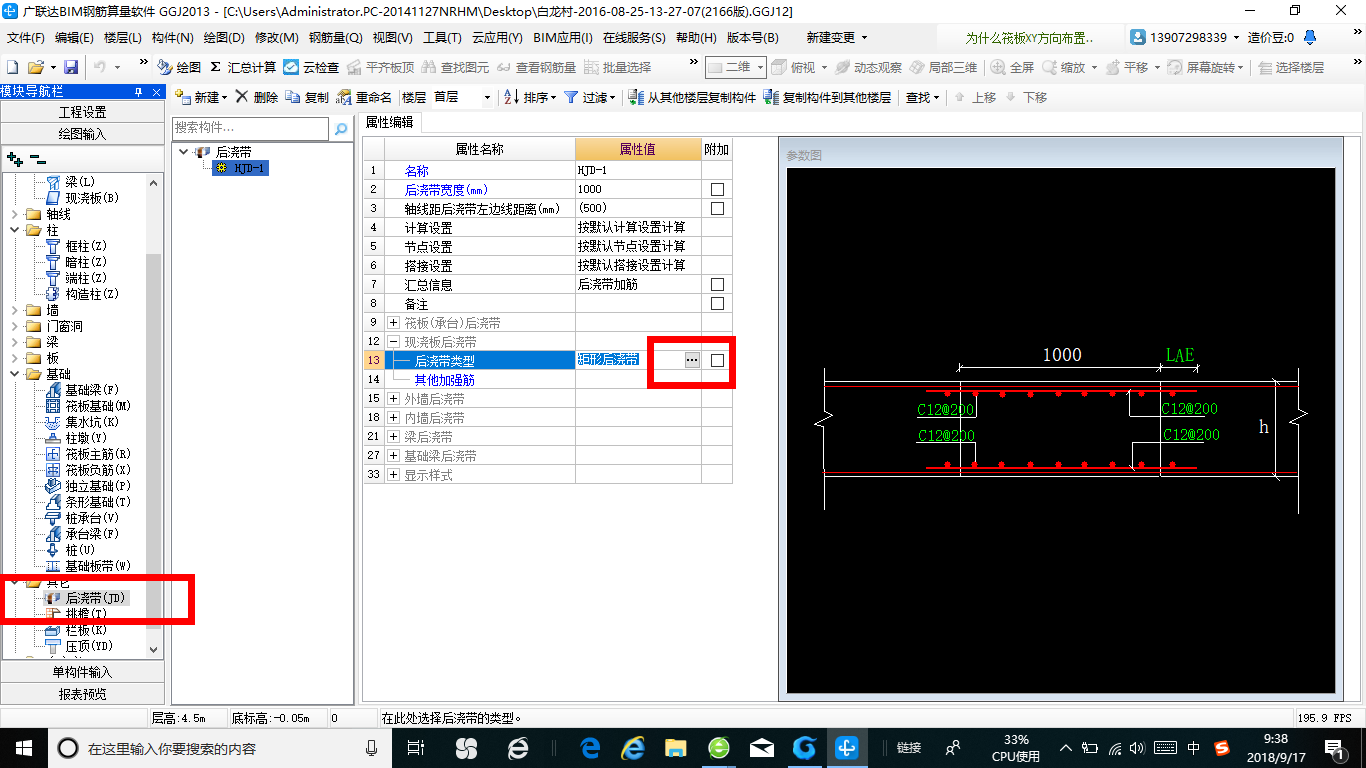Open 过滤 filter dropdown
Viewport: 1366px width, 768px height.
click(590, 97)
